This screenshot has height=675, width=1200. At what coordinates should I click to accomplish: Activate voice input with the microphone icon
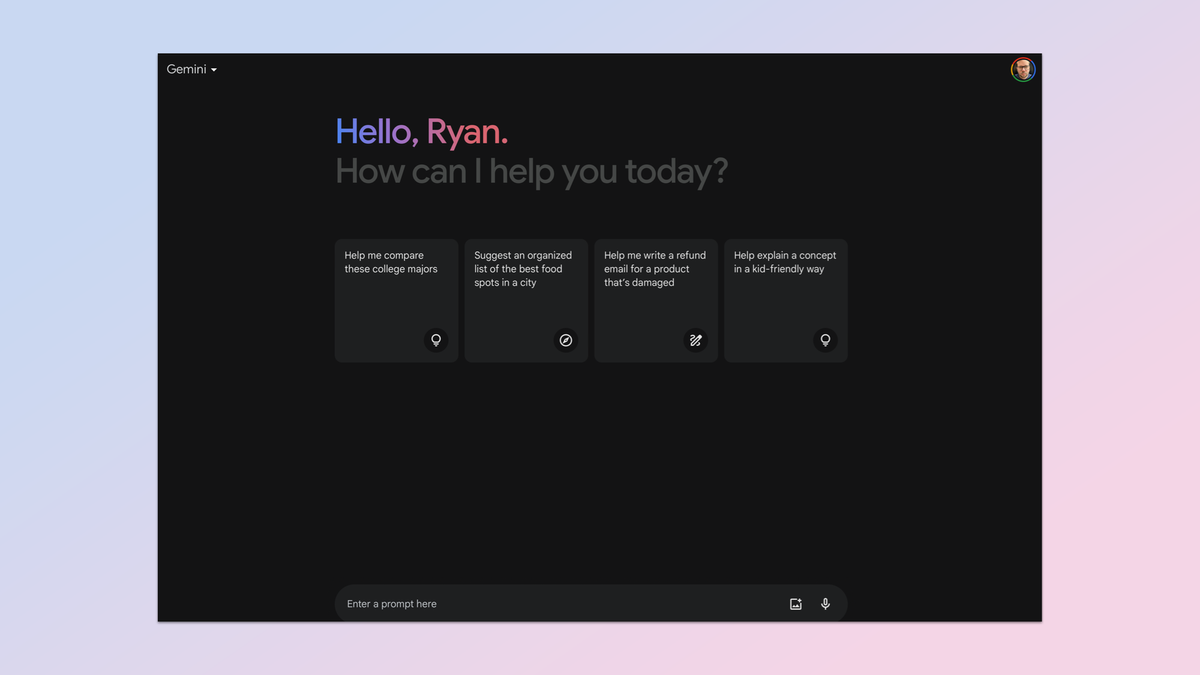coord(825,603)
